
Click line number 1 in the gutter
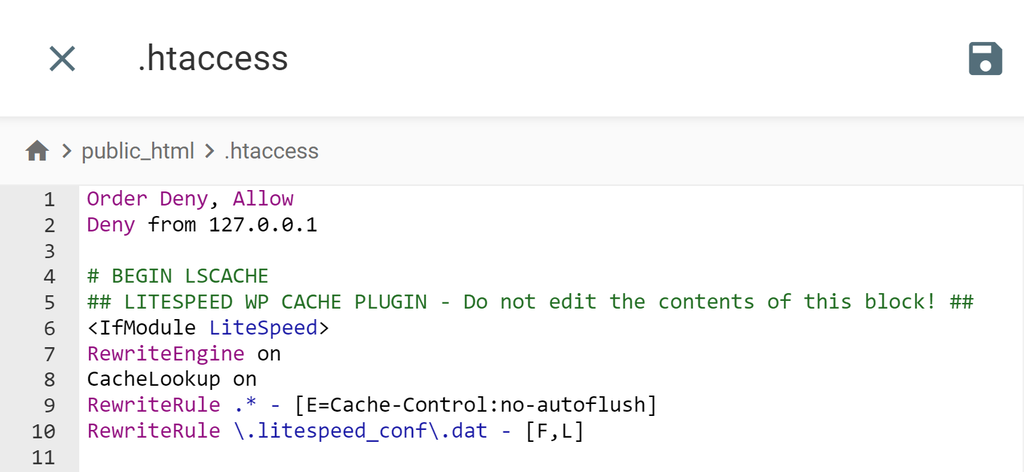click(48, 199)
